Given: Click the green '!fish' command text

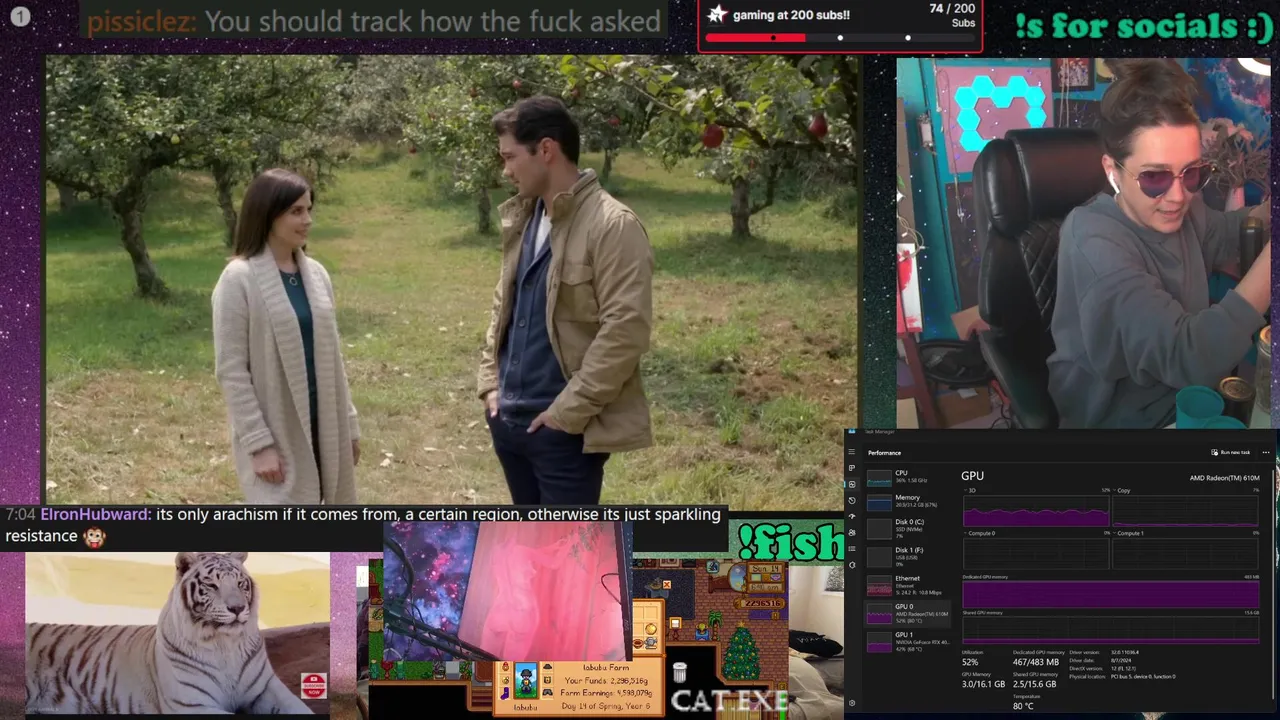Looking at the screenshot, I should (x=790, y=542).
